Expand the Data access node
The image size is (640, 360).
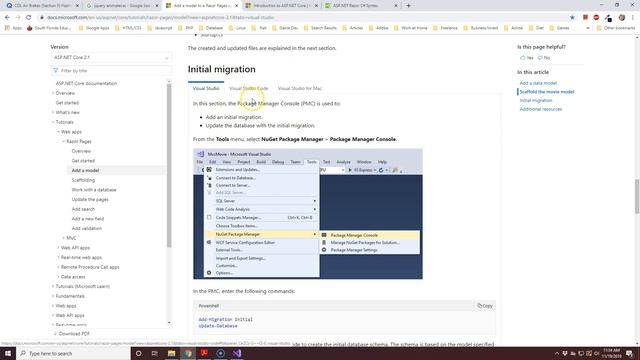click(58, 277)
